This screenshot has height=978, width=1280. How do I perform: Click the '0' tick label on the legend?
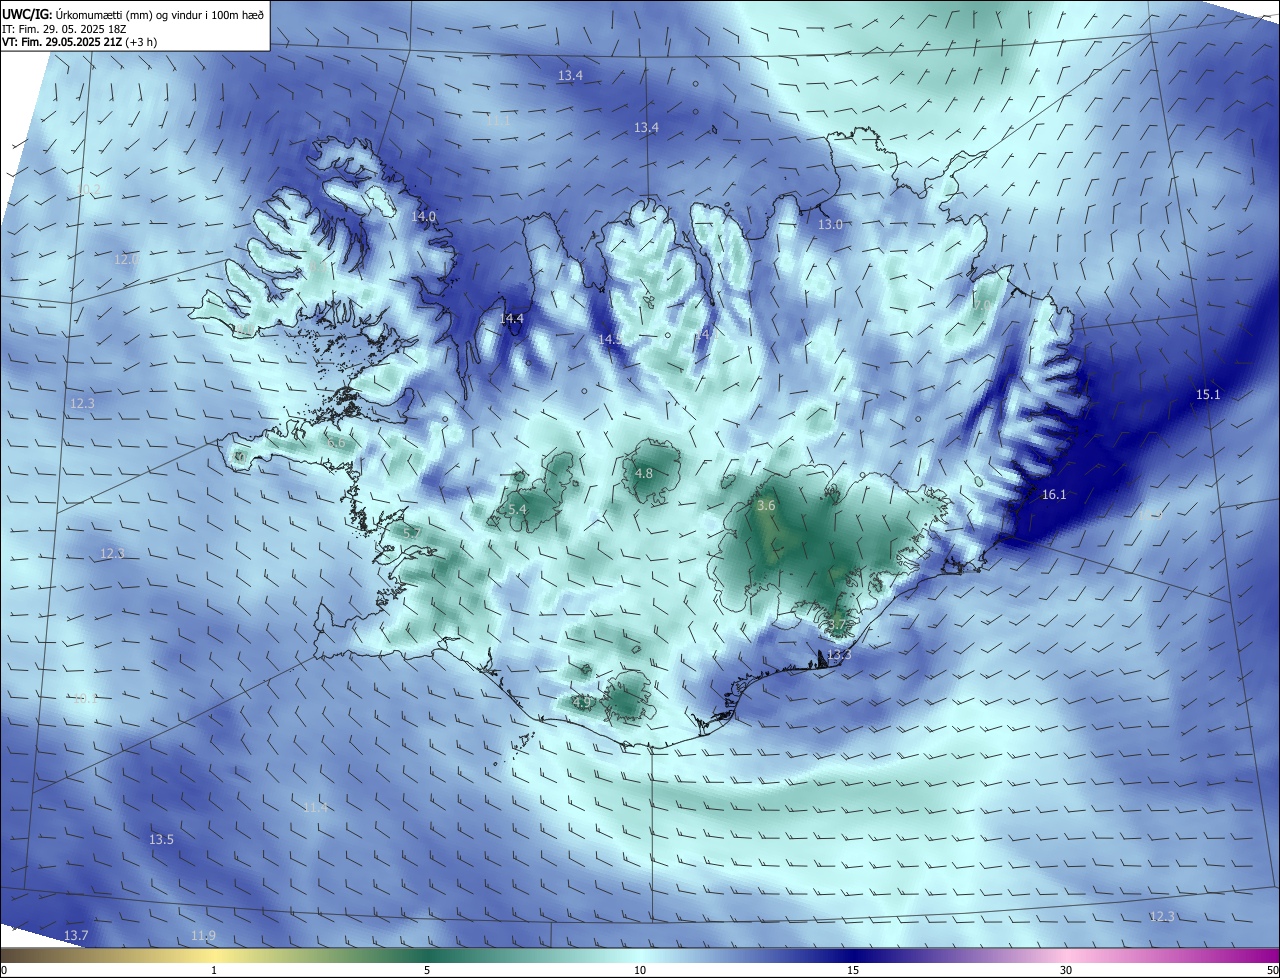pyautogui.click(x=3, y=970)
